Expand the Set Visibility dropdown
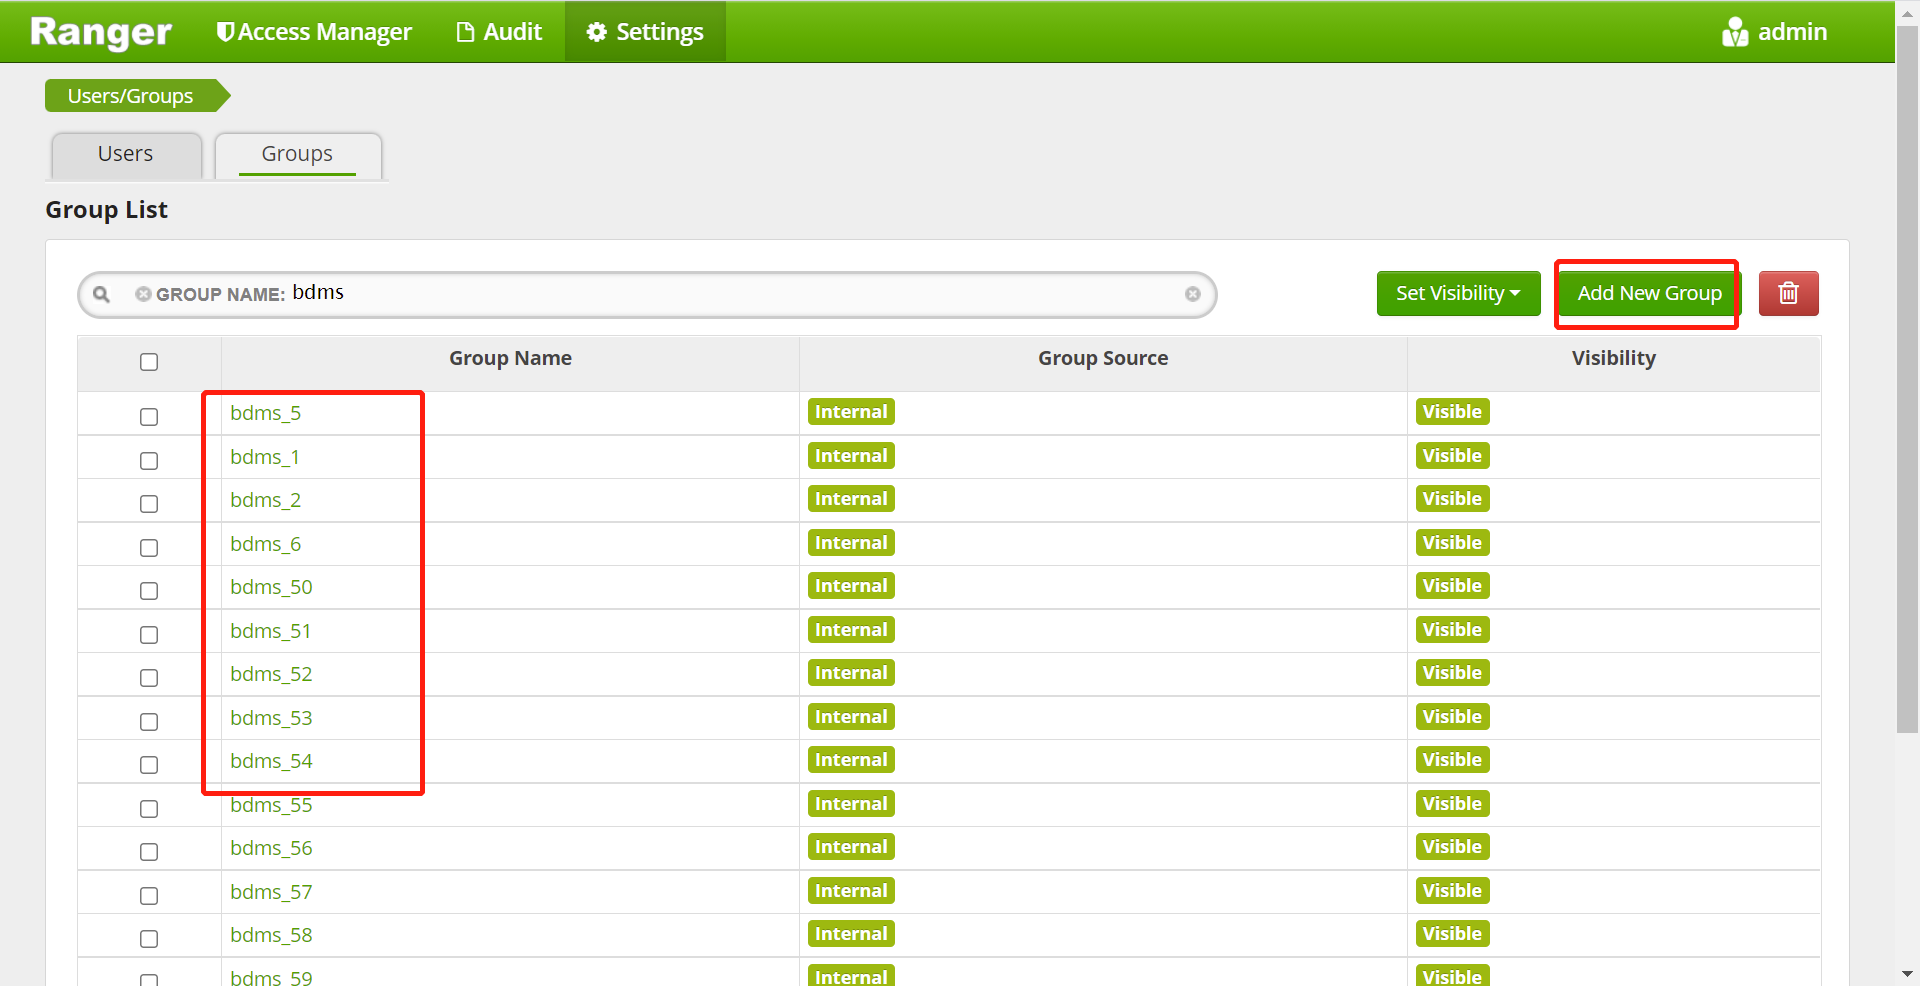This screenshot has height=986, width=1920. [1457, 293]
